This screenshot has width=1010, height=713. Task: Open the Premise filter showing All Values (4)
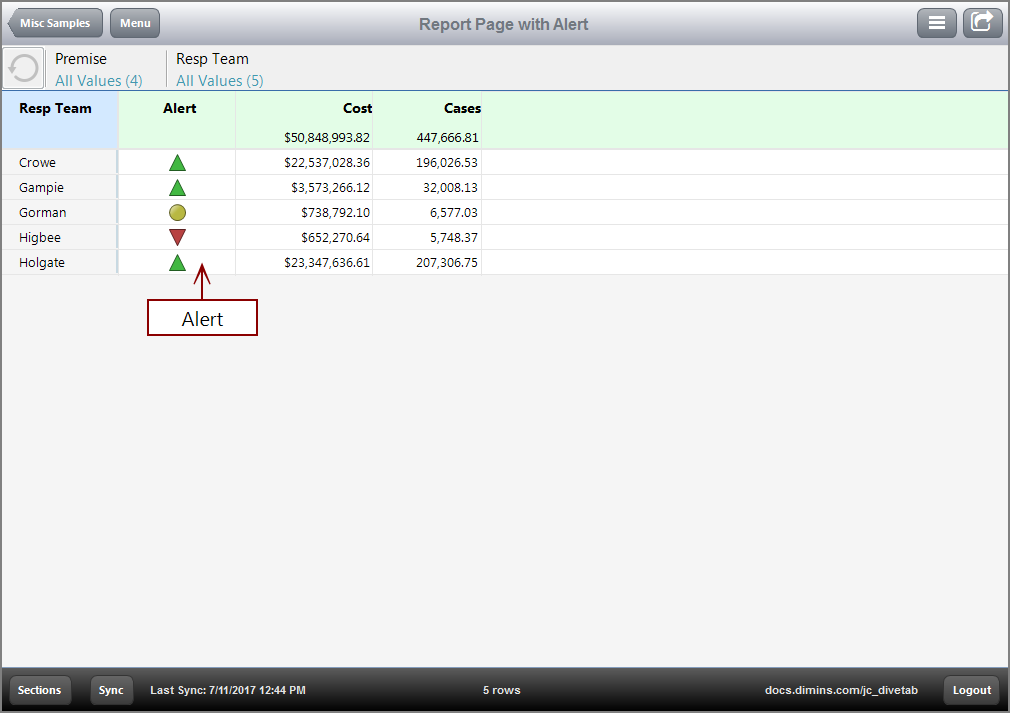100,80
